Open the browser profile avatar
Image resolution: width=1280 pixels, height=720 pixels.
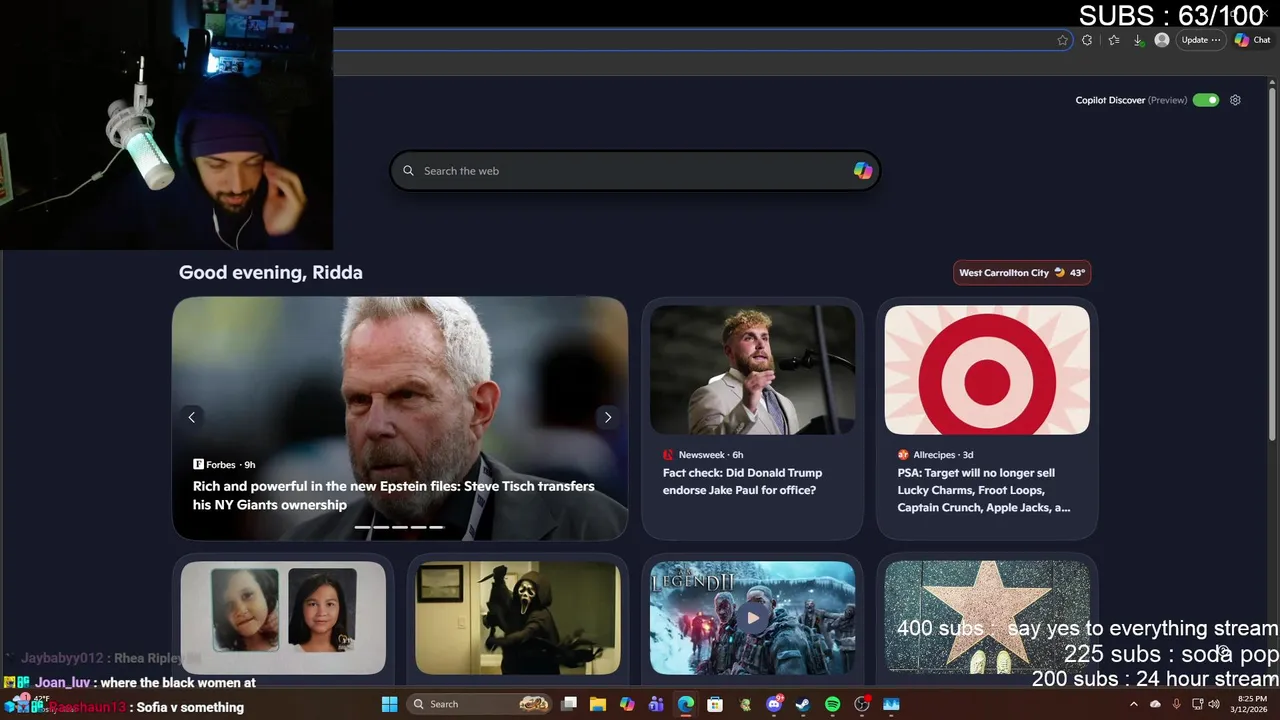click(x=1161, y=40)
